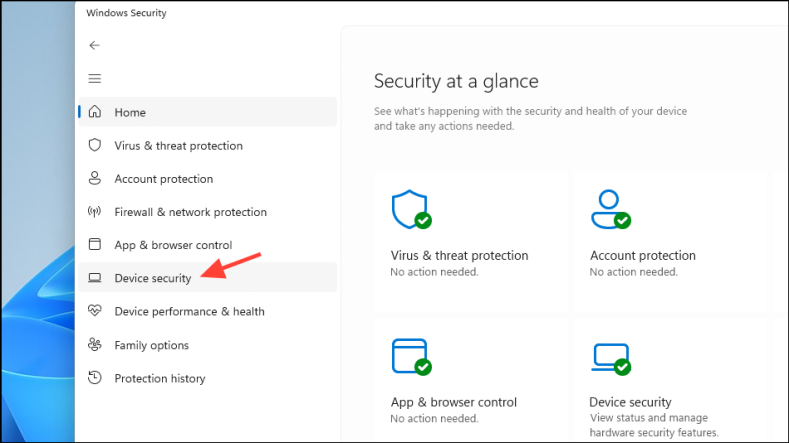Click the Firewall & network antenna icon
This screenshot has width=789, height=443.
[95, 212]
